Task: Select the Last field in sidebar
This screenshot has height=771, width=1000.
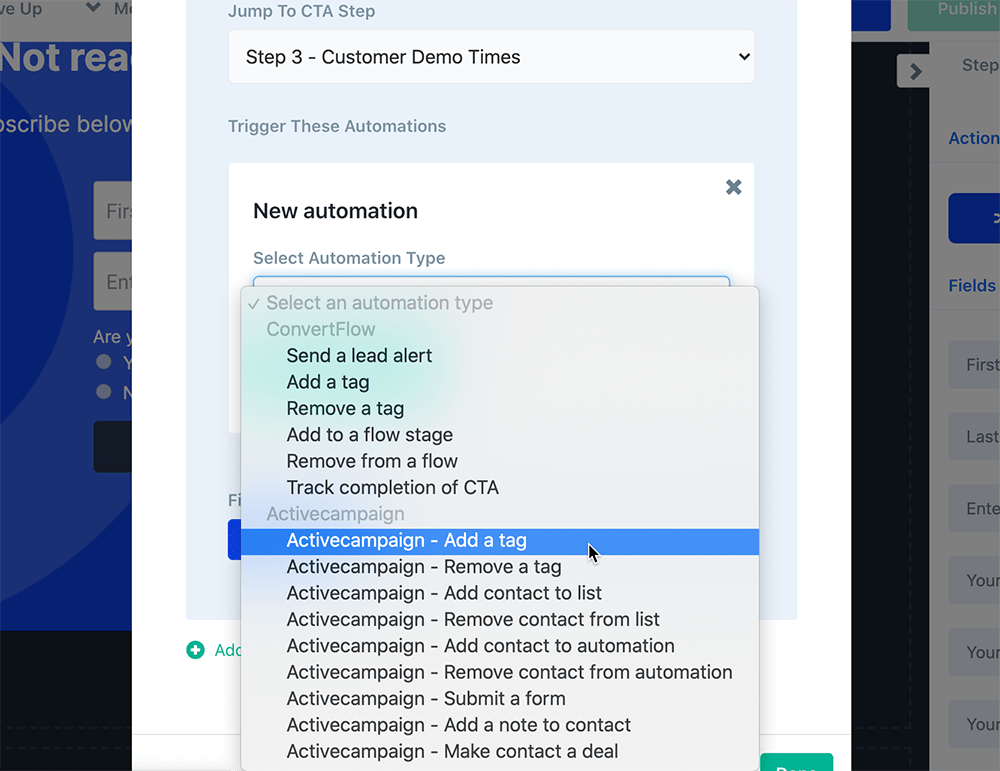Action: click(974, 436)
